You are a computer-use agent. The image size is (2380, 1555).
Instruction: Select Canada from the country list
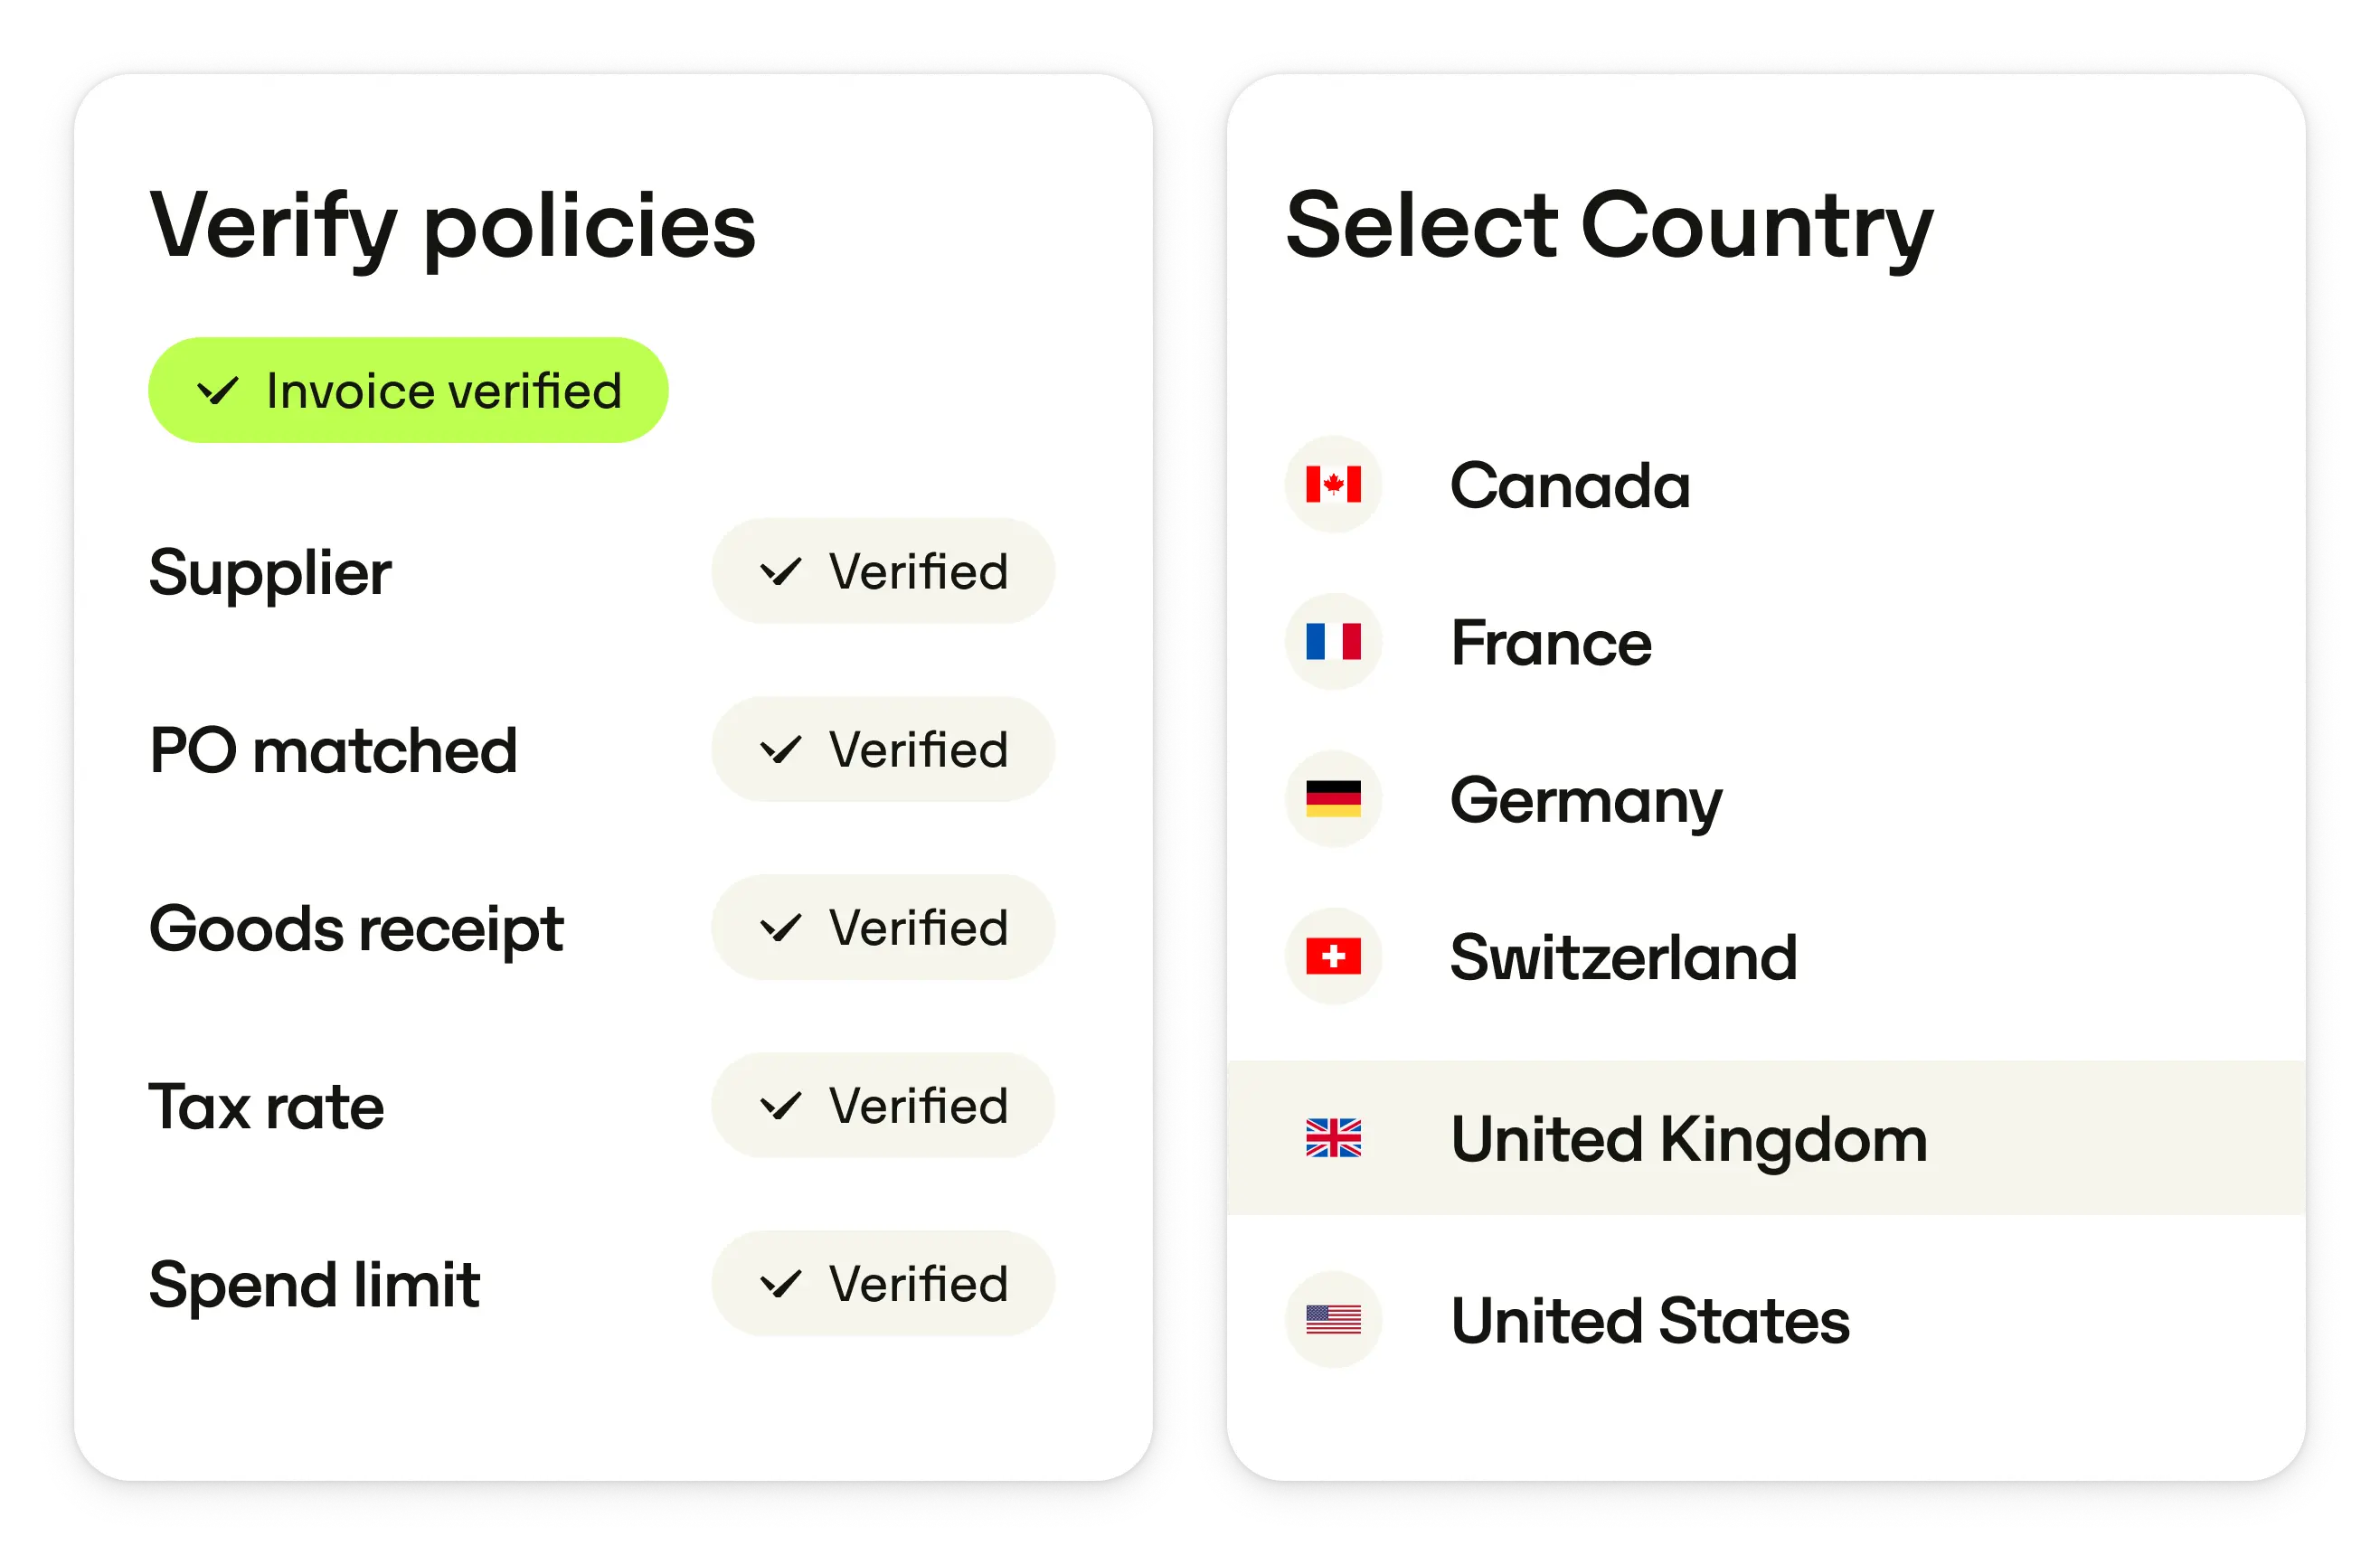[x=1570, y=486]
